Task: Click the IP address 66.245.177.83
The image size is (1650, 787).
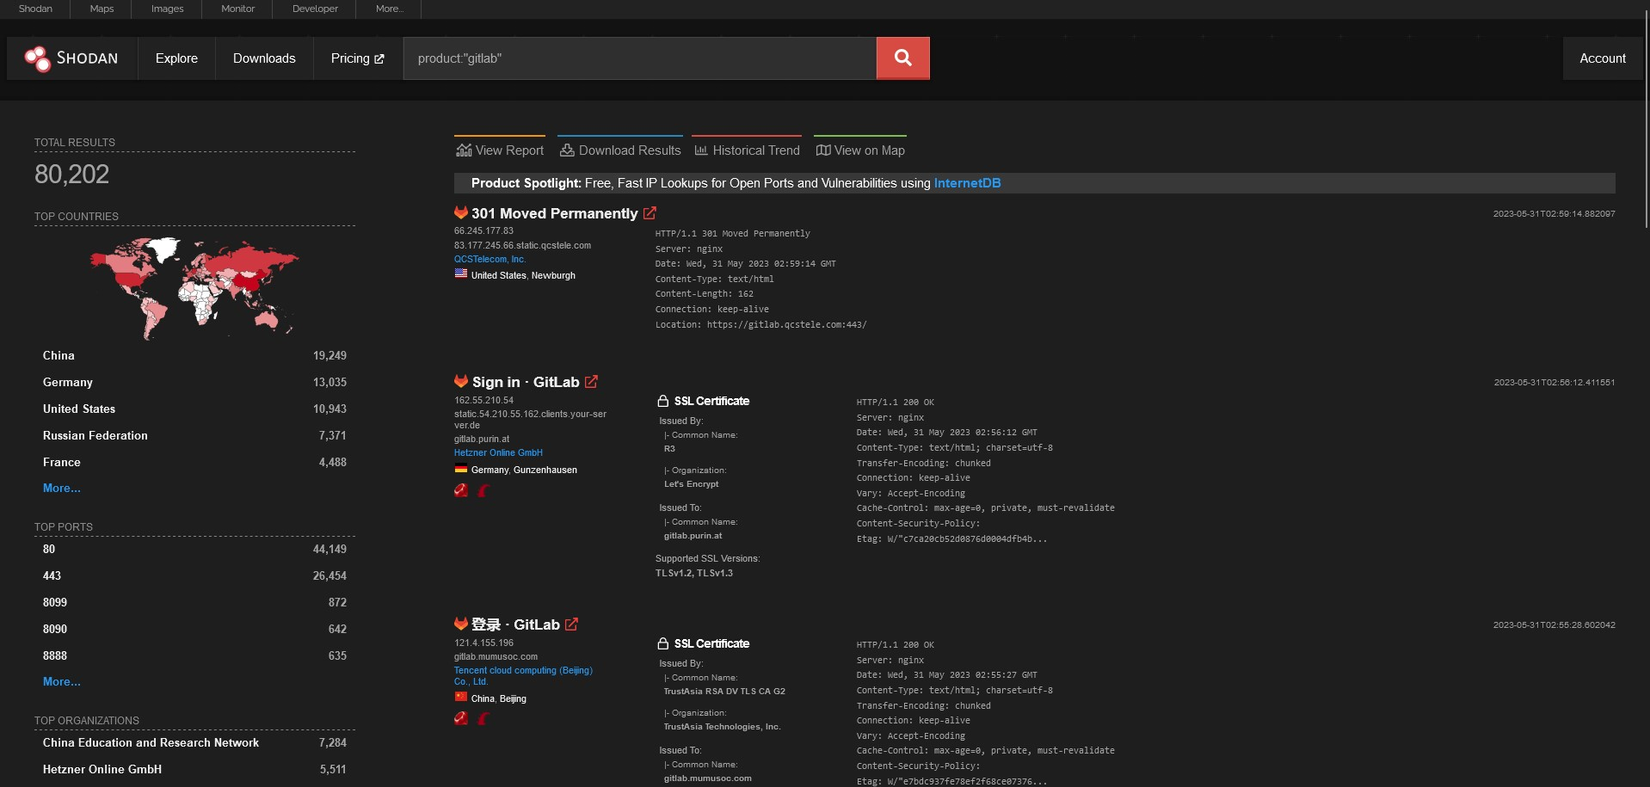Action: tap(484, 231)
